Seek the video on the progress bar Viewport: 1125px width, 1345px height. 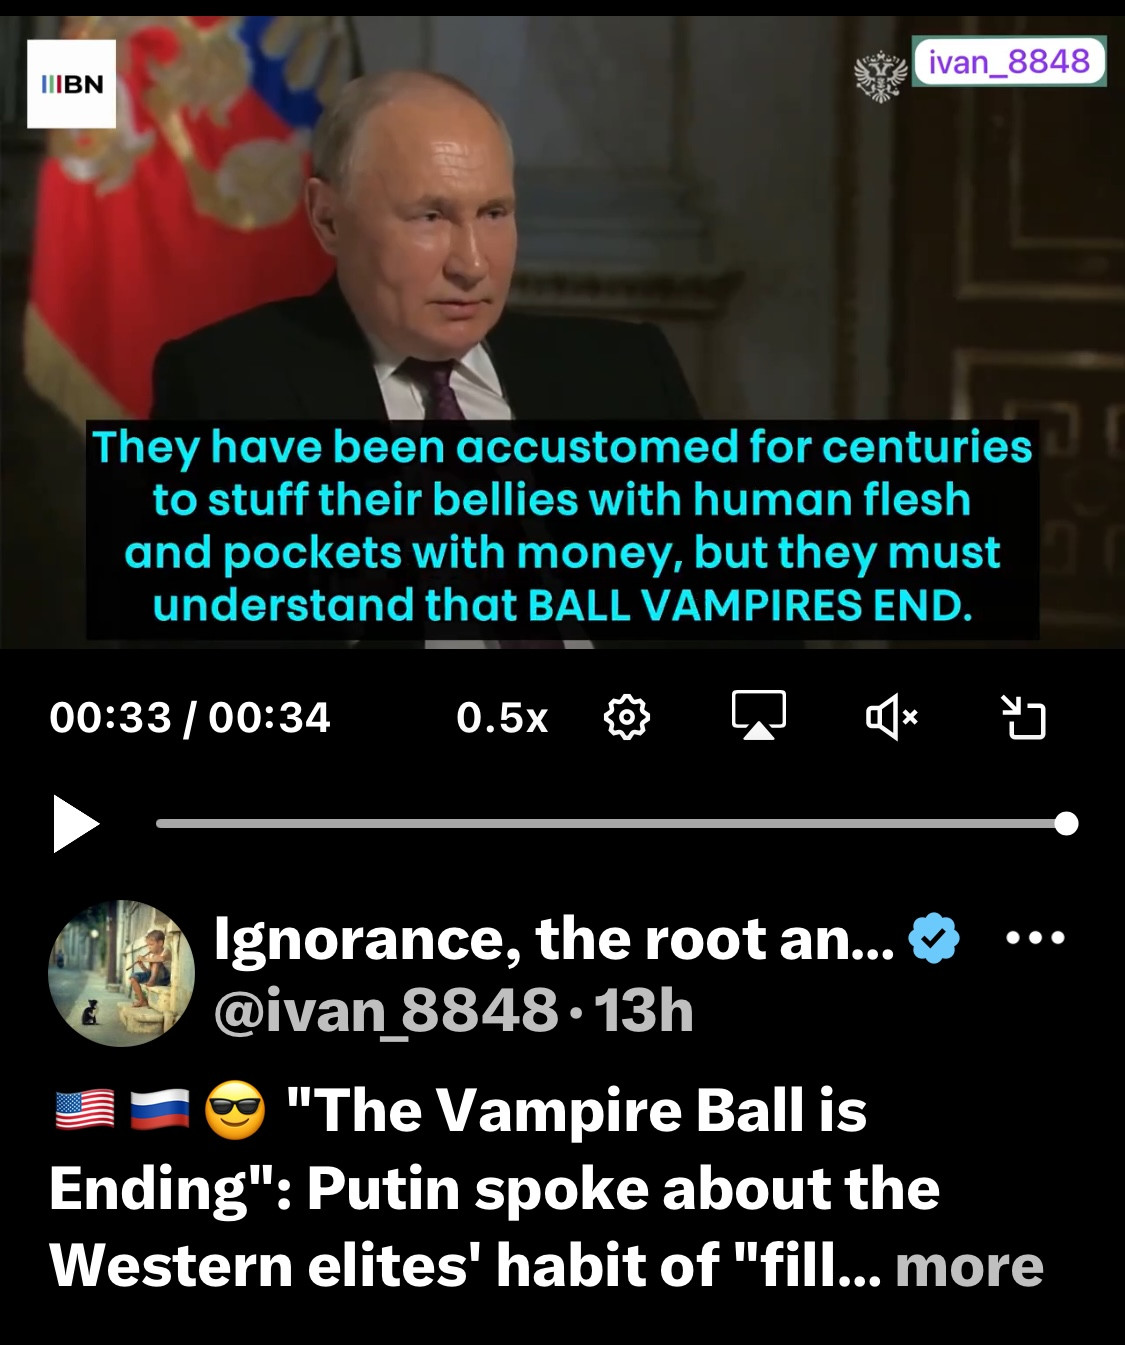pos(610,824)
